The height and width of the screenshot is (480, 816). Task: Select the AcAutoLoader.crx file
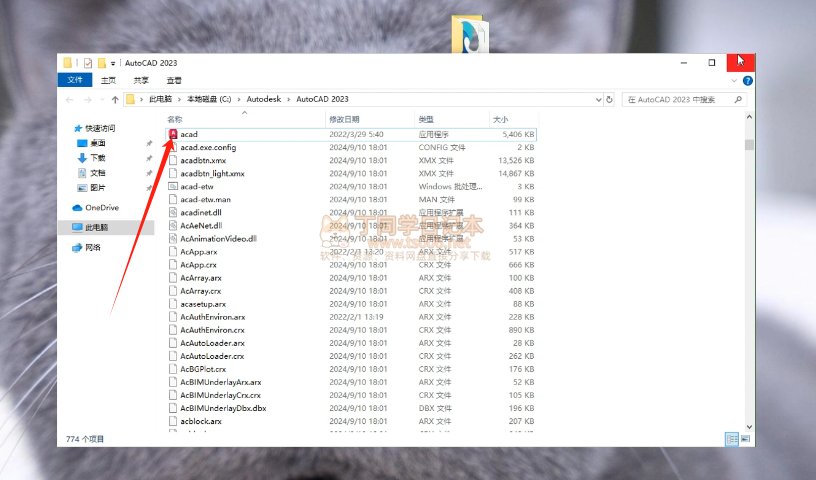[212, 356]
